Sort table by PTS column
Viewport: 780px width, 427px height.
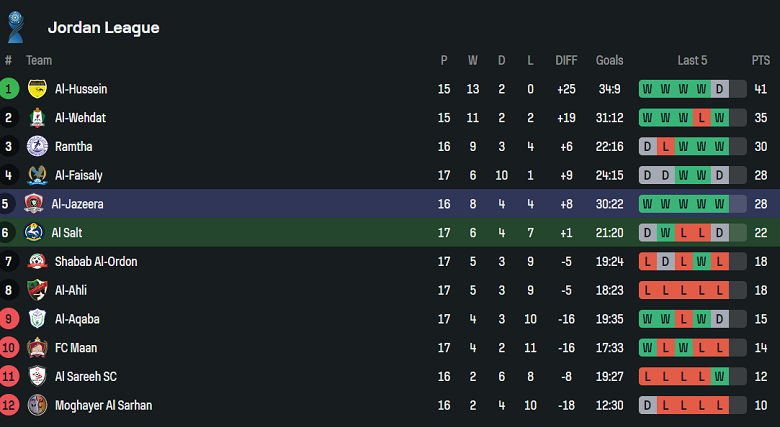point(761,61)
